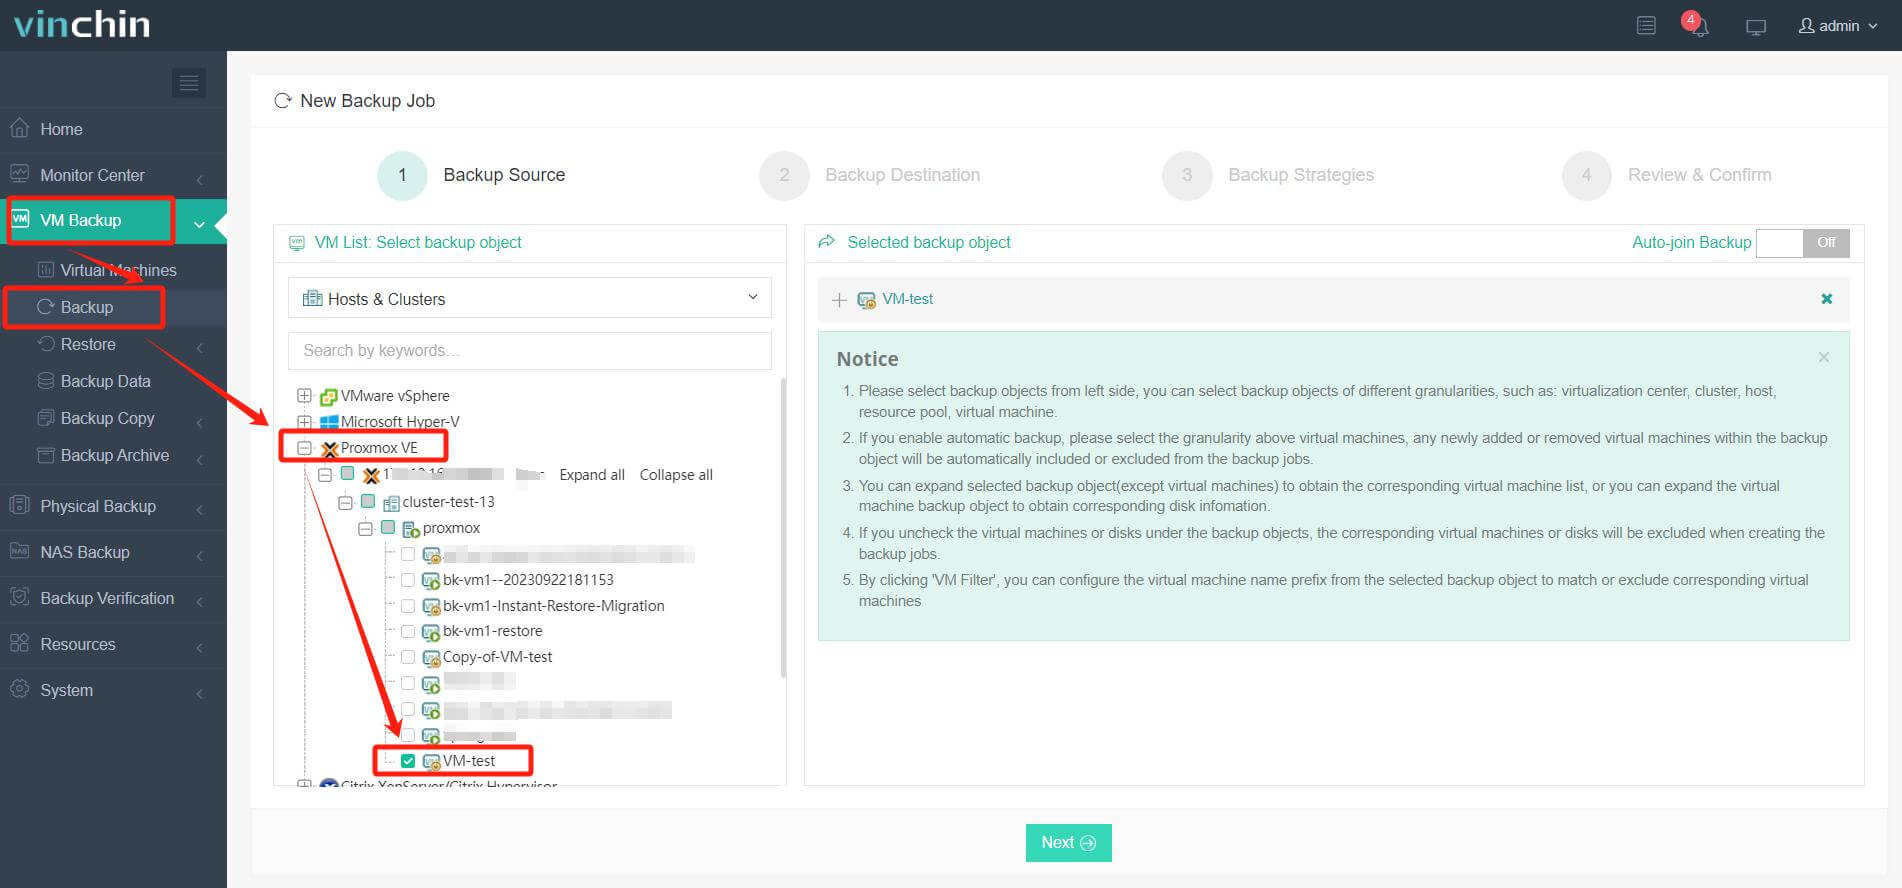1902x888 pixels.
Task: Check the cluster-test-13 checkbox
Action: (368, 501)
